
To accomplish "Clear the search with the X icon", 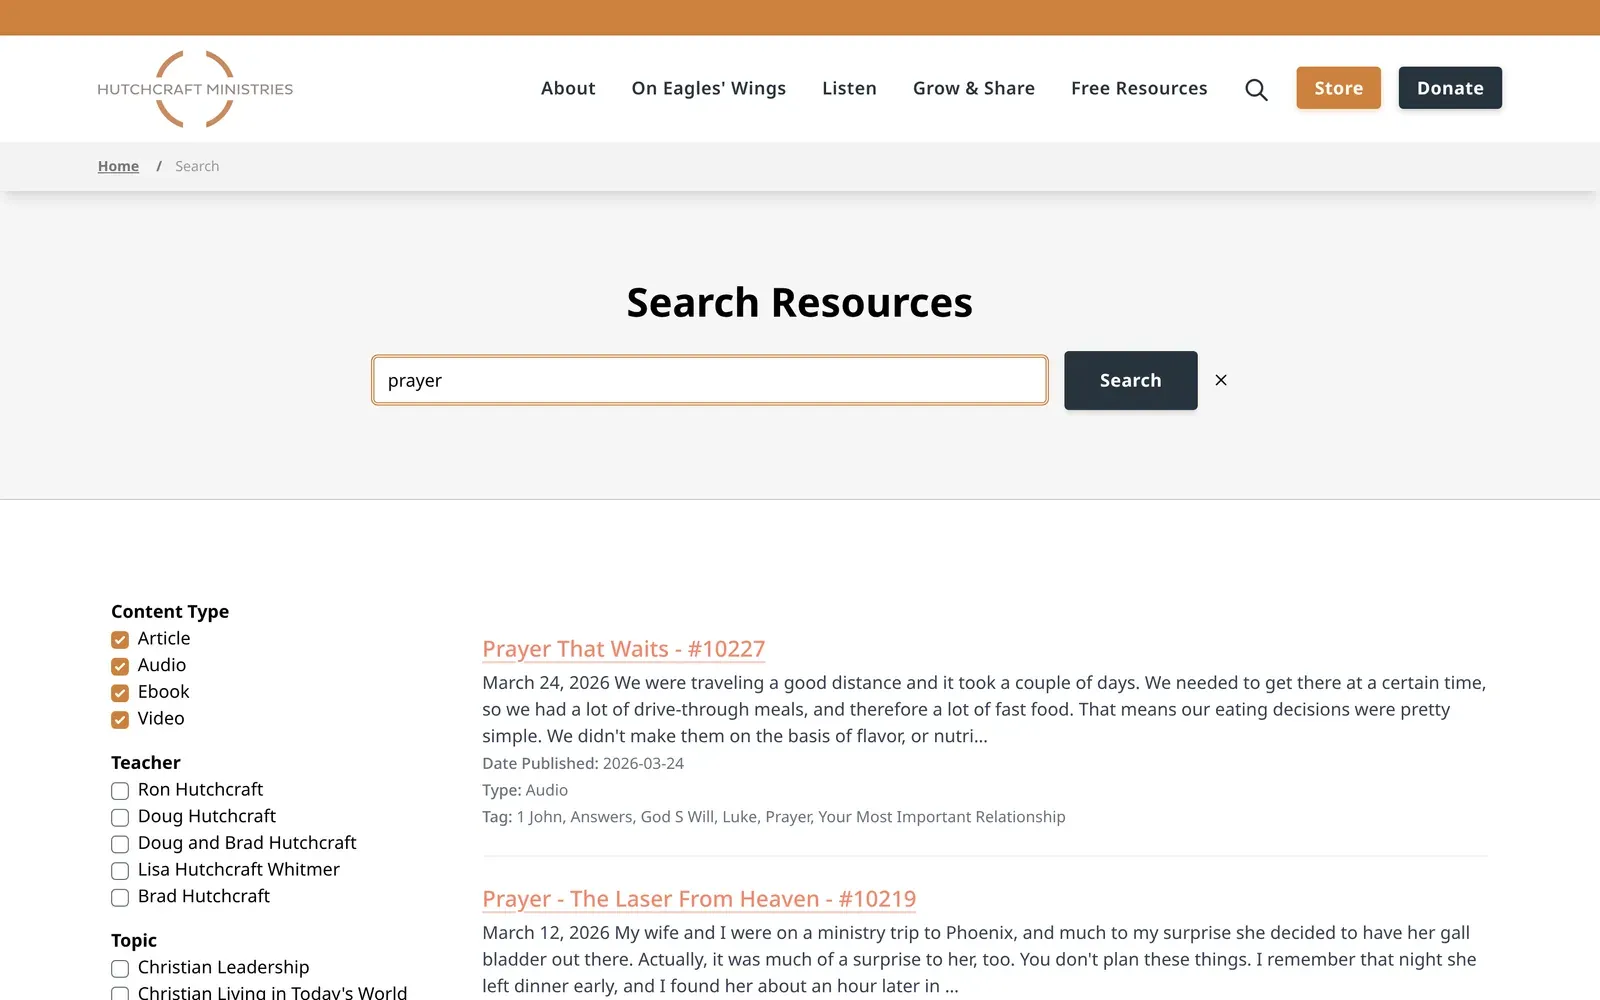I will click(x=1221, y=380).
